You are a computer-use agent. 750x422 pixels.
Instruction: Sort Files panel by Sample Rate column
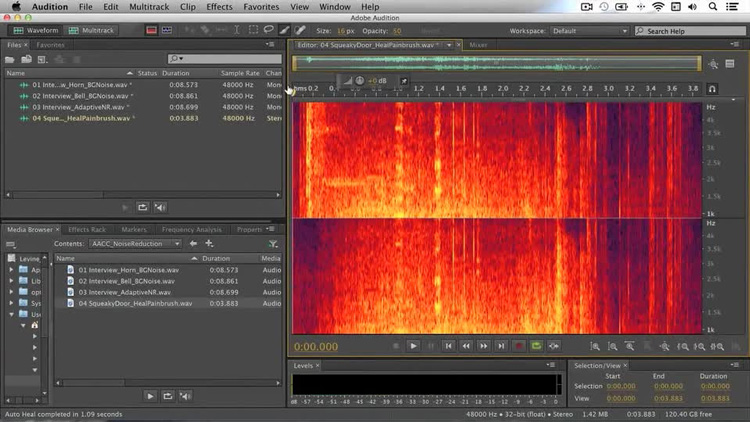click(240, 73)
